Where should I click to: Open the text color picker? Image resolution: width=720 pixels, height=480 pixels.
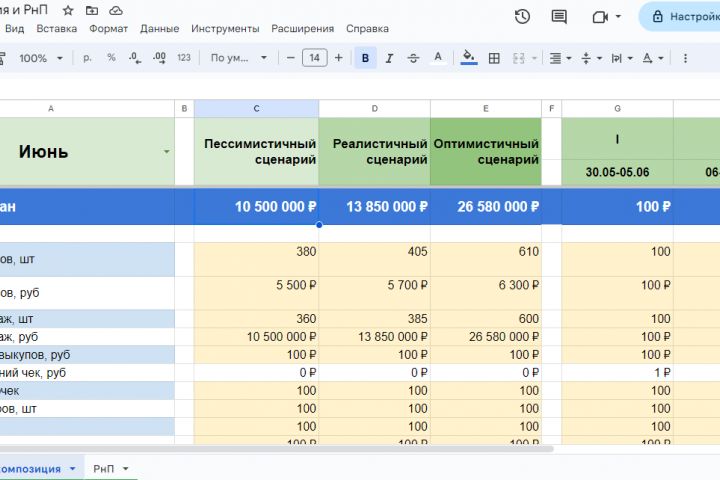[438, 58]
